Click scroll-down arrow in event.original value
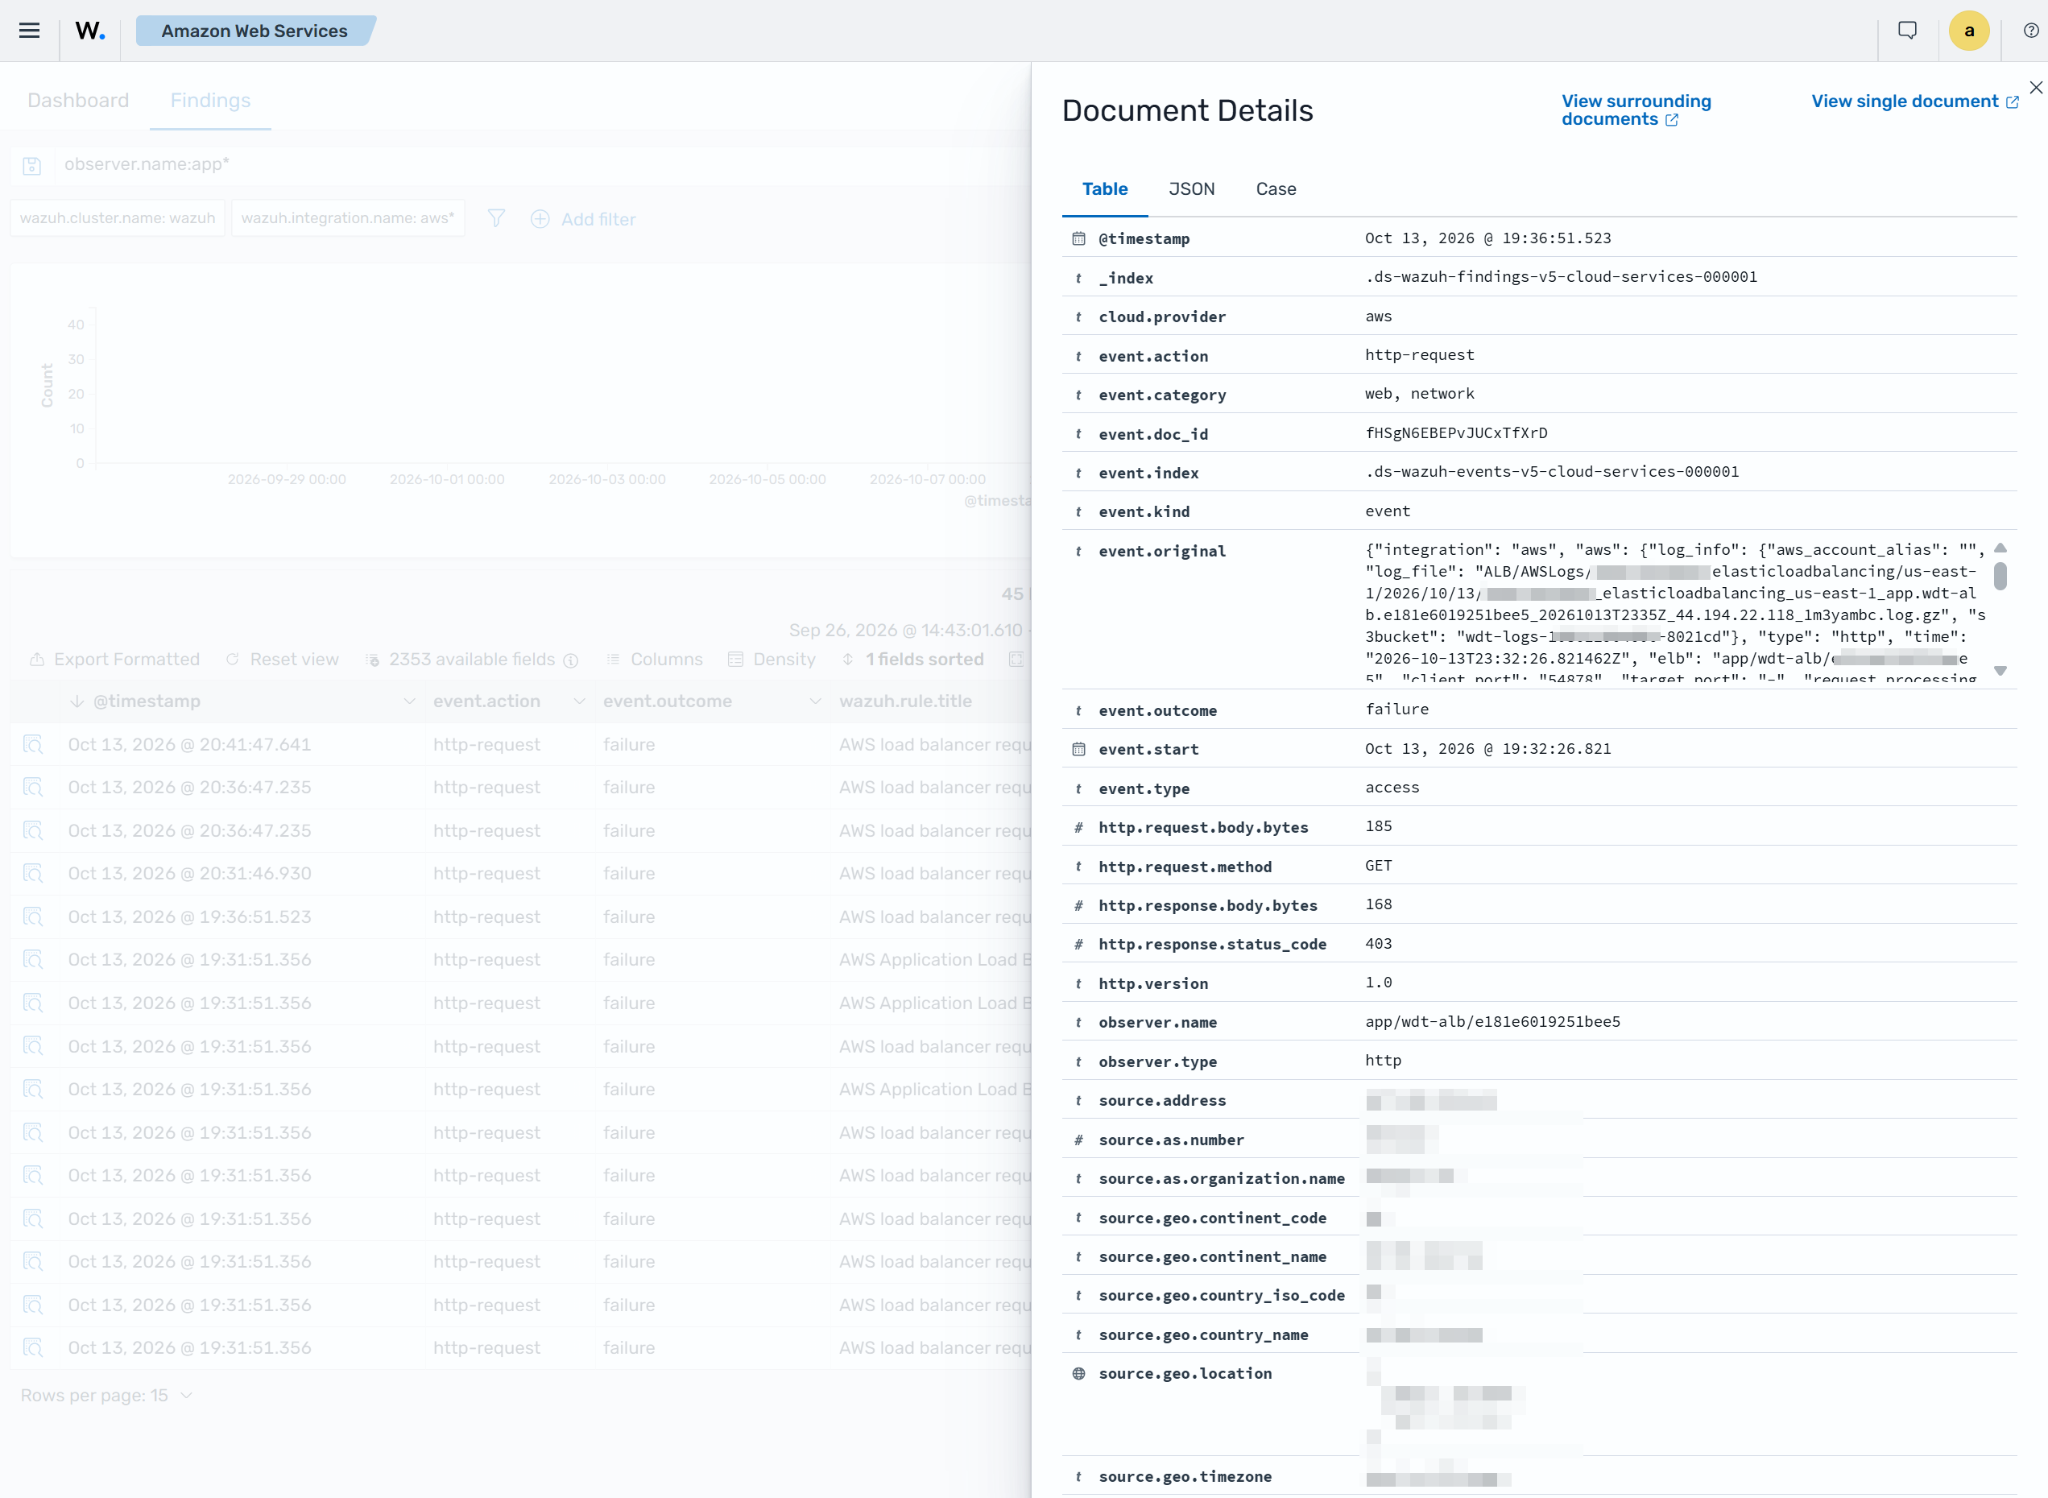Image resolution: width=2048 pixels, height=1498 pixels. point(2000,671)
